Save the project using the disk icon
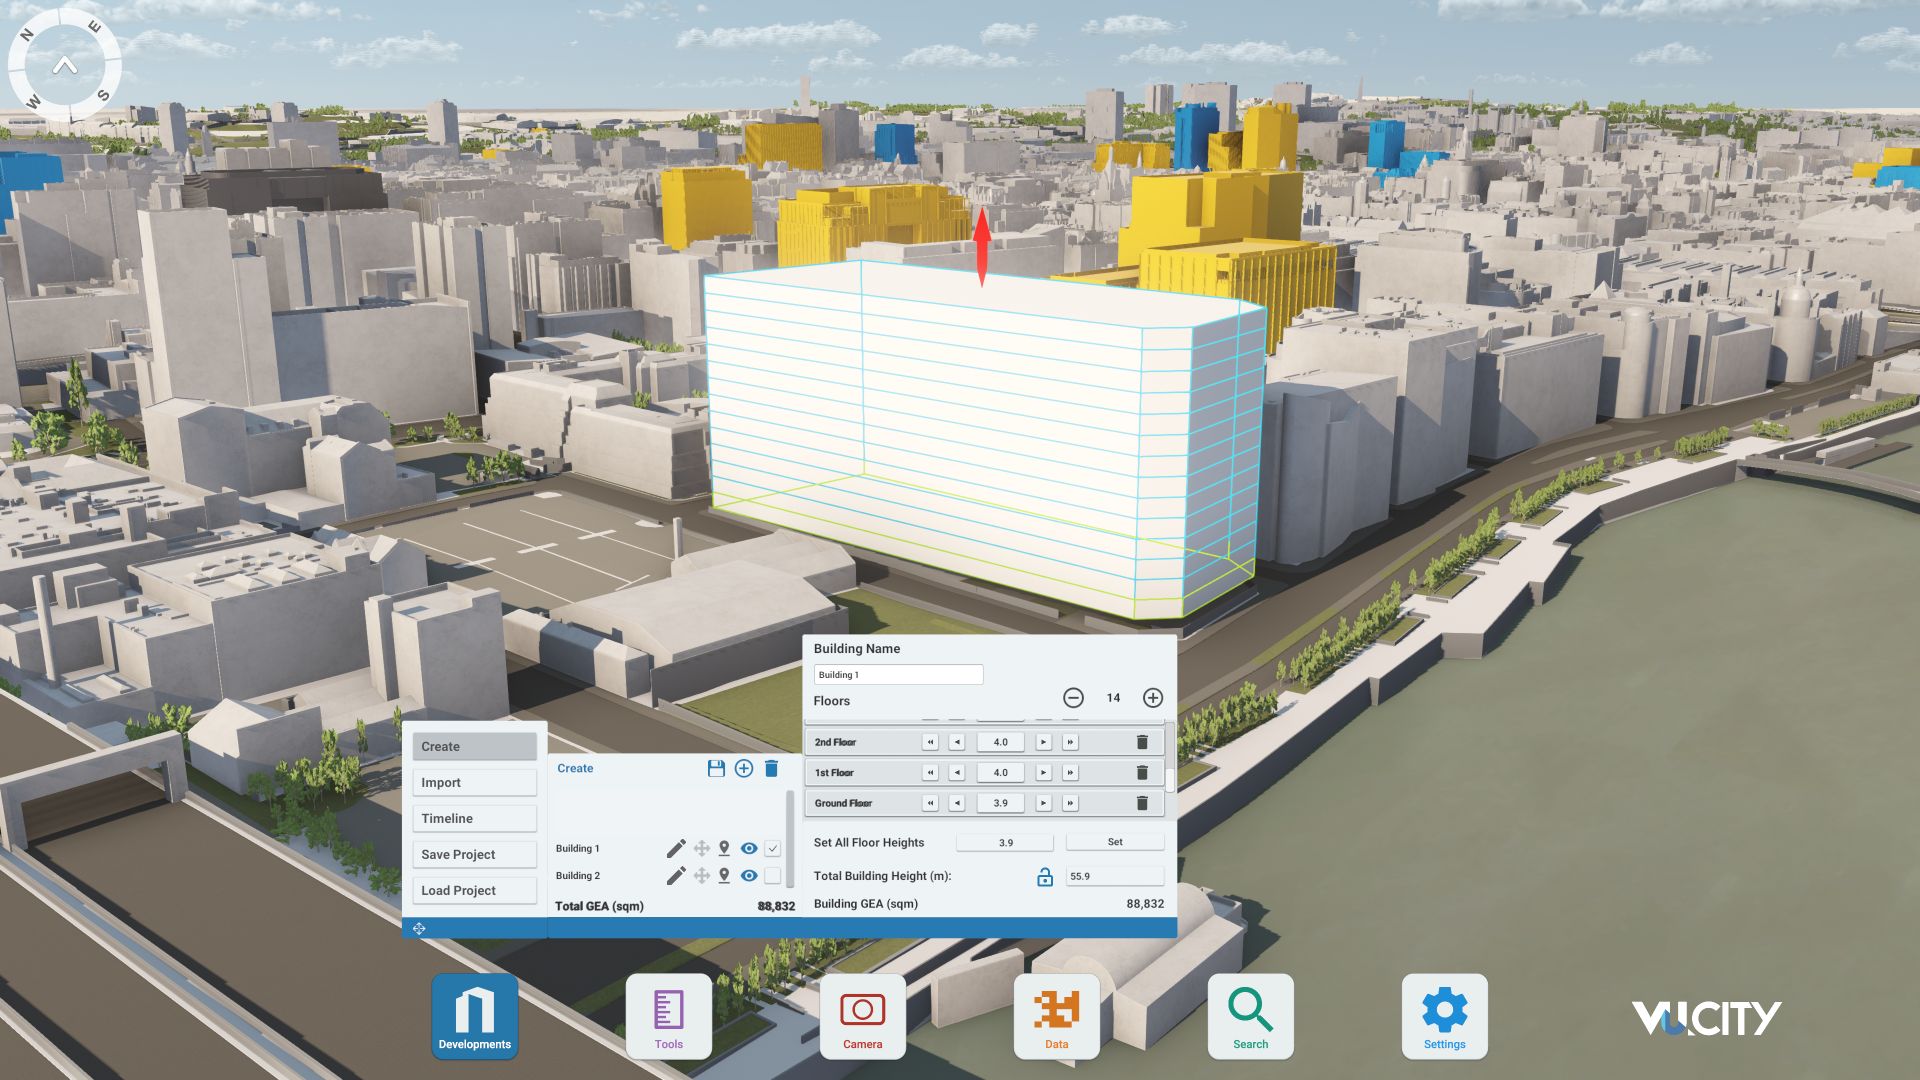 click(x=715, y=768)
